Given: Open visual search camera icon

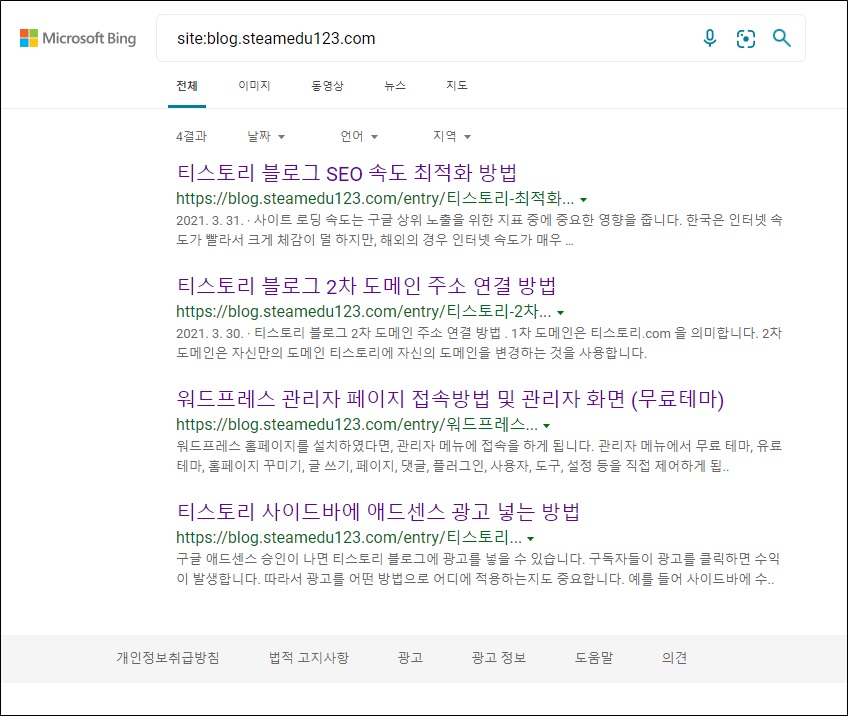Looking at the screenshot, I should (746, 38).
